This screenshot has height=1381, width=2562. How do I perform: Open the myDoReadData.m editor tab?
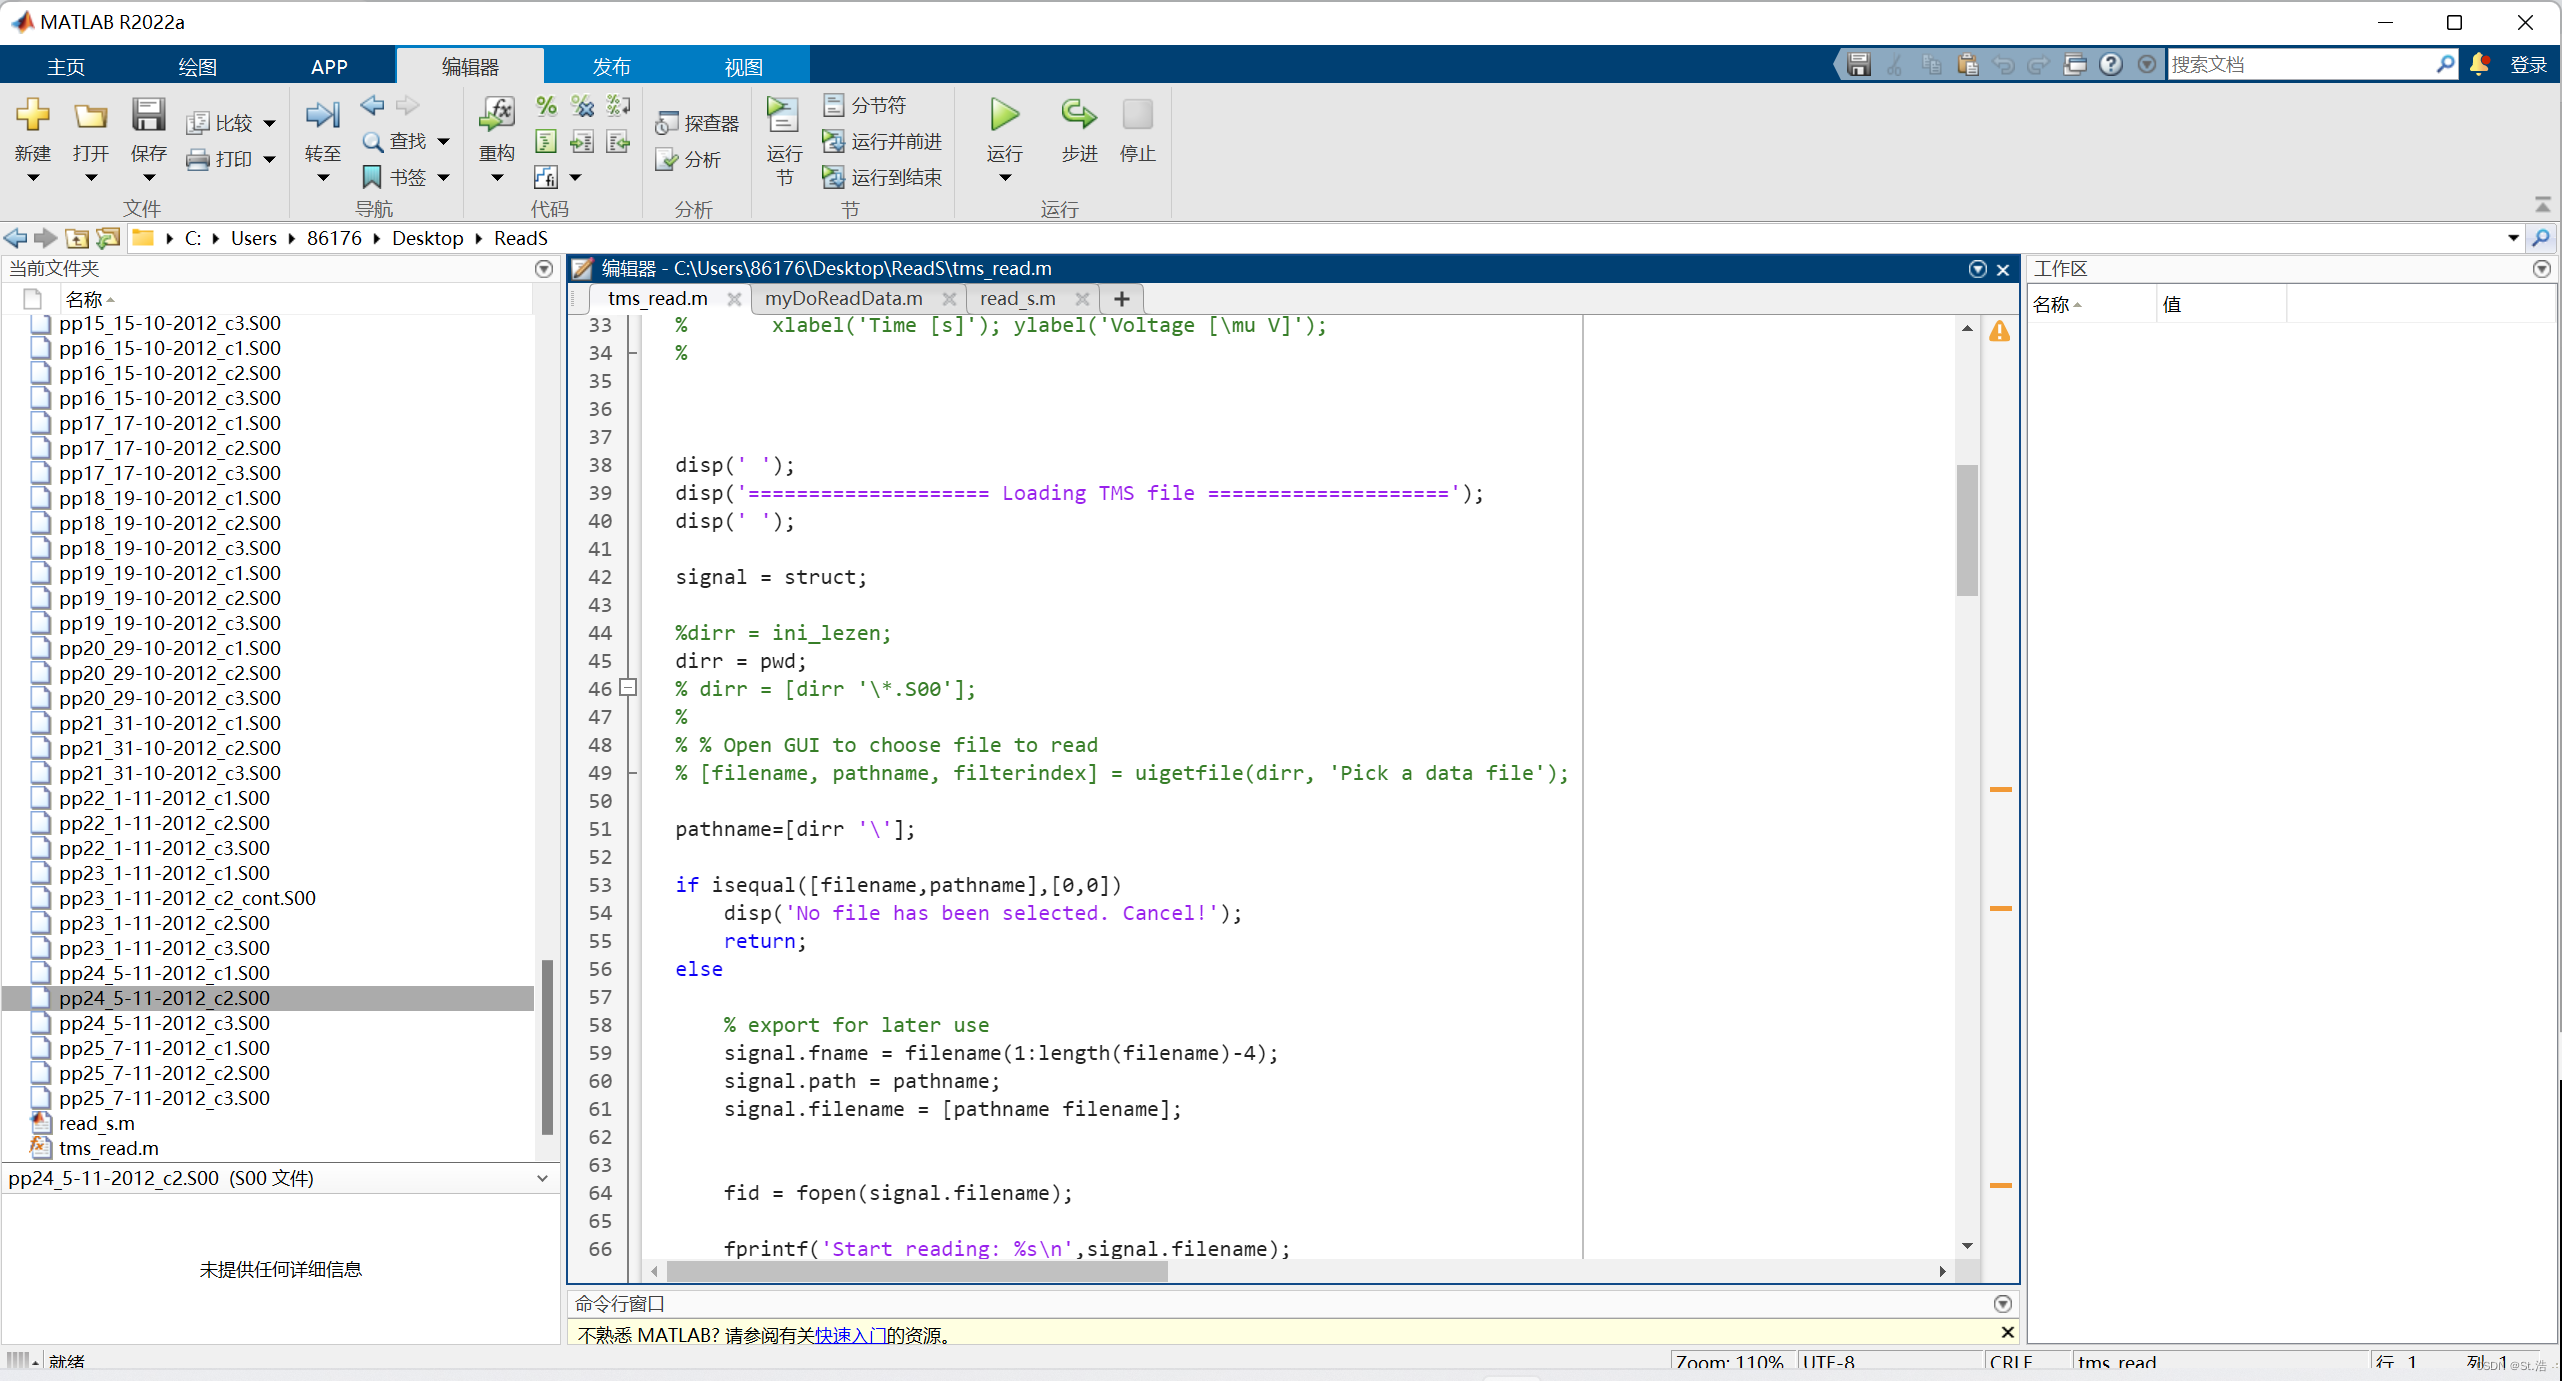click(x=843, y=298)
